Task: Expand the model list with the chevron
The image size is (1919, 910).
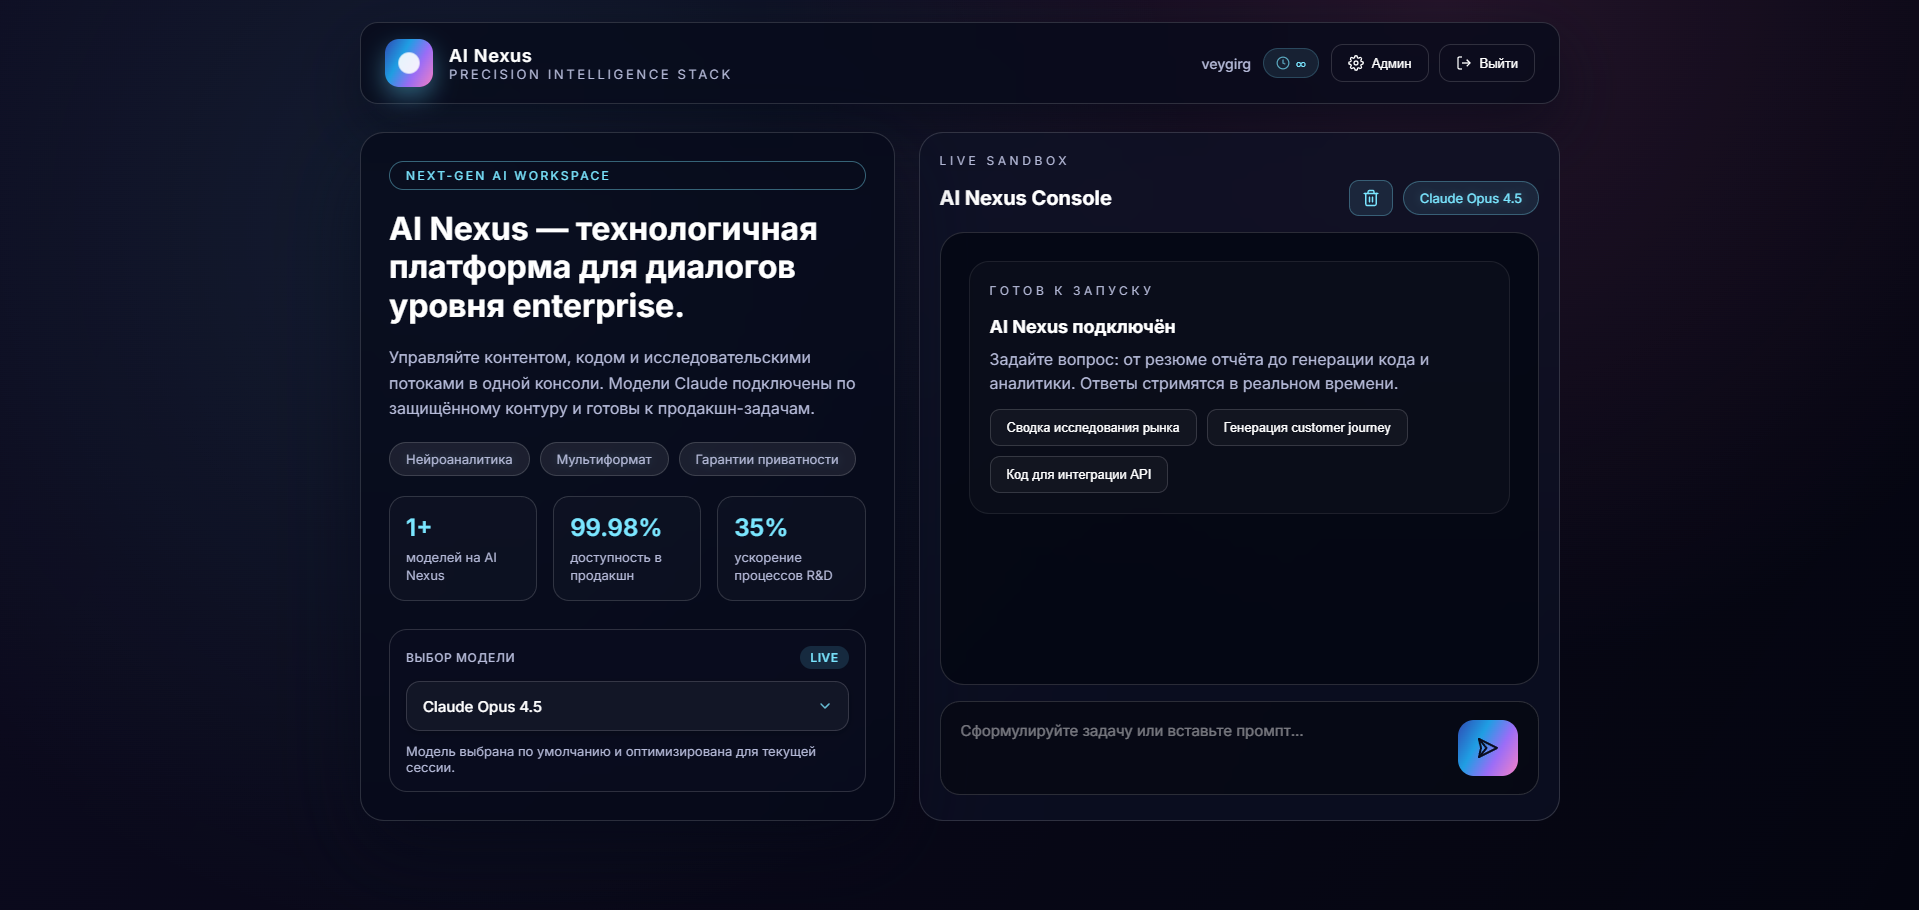Action: [824, 706]
